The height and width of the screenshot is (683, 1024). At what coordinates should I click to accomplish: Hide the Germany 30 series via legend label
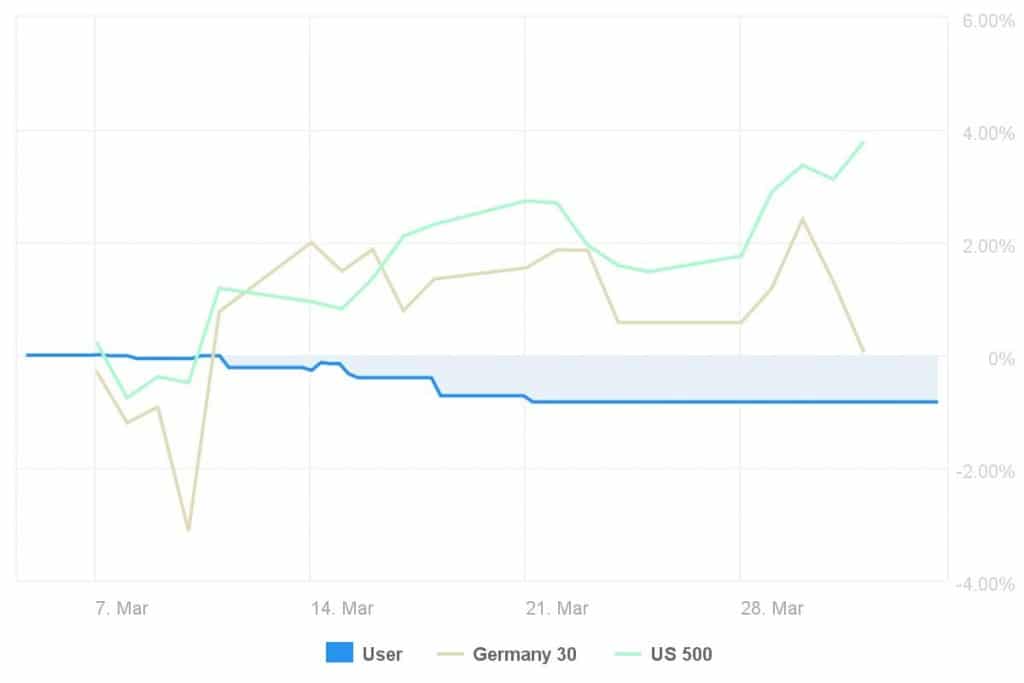[524, 655]
